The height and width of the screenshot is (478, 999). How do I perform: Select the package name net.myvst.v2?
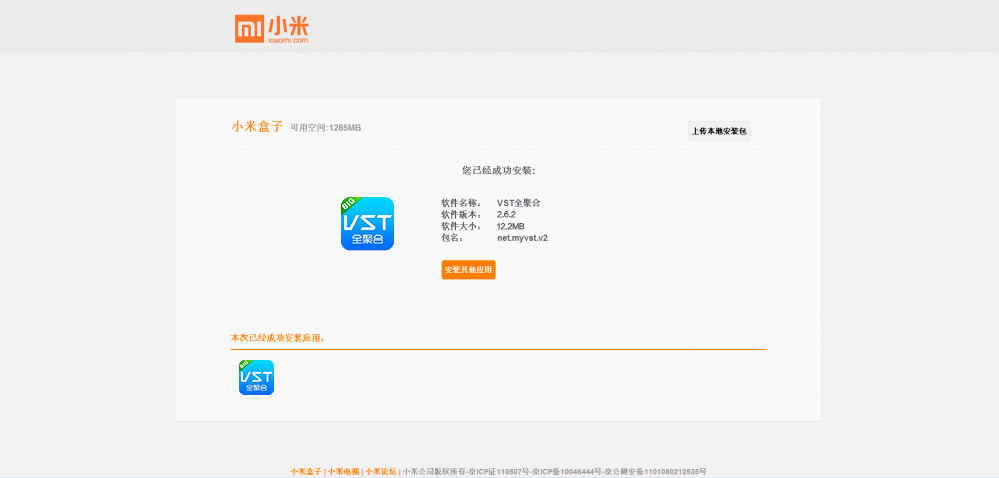click(522, 238)
